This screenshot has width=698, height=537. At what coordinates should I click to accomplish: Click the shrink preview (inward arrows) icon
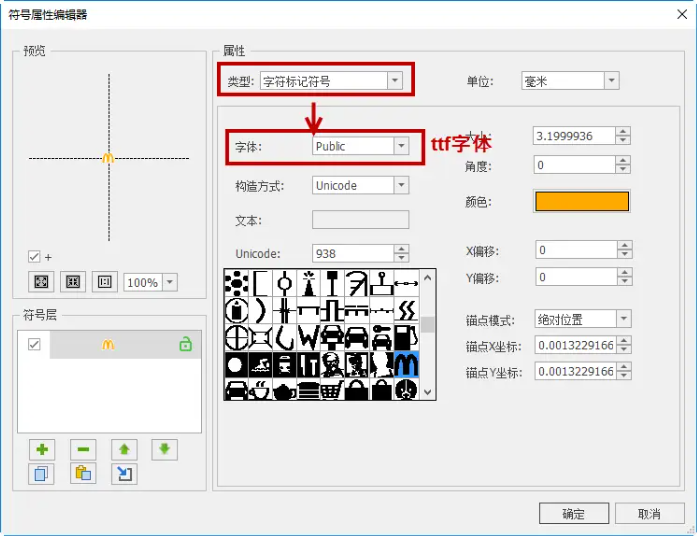click(x=73, y=282)
